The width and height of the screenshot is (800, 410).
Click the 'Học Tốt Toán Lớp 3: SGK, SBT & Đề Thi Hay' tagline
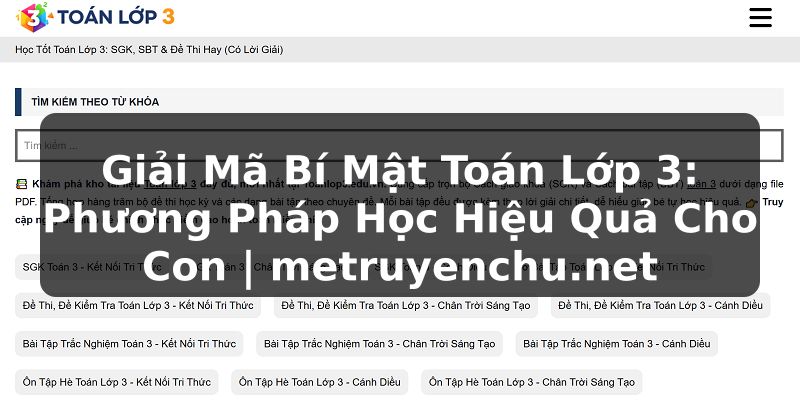[149, 49]
